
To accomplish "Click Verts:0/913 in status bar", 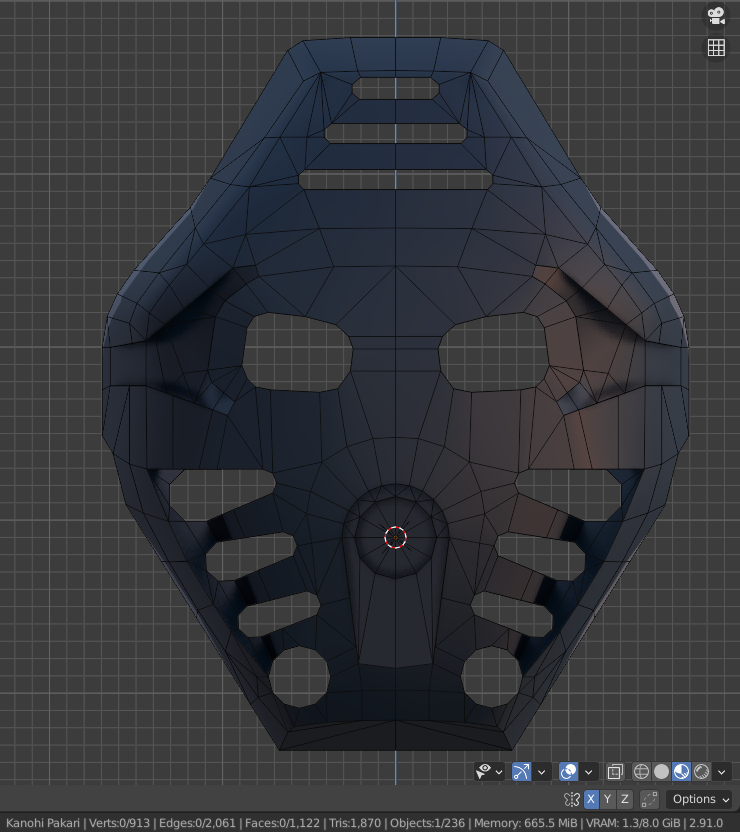I will click(x=119, y=823).
